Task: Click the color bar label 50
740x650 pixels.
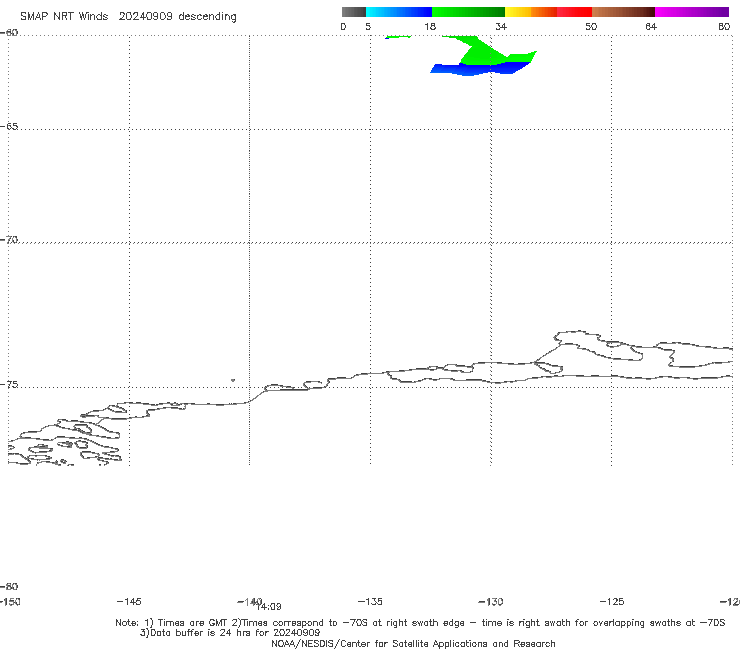Action: tap(591, 26)
